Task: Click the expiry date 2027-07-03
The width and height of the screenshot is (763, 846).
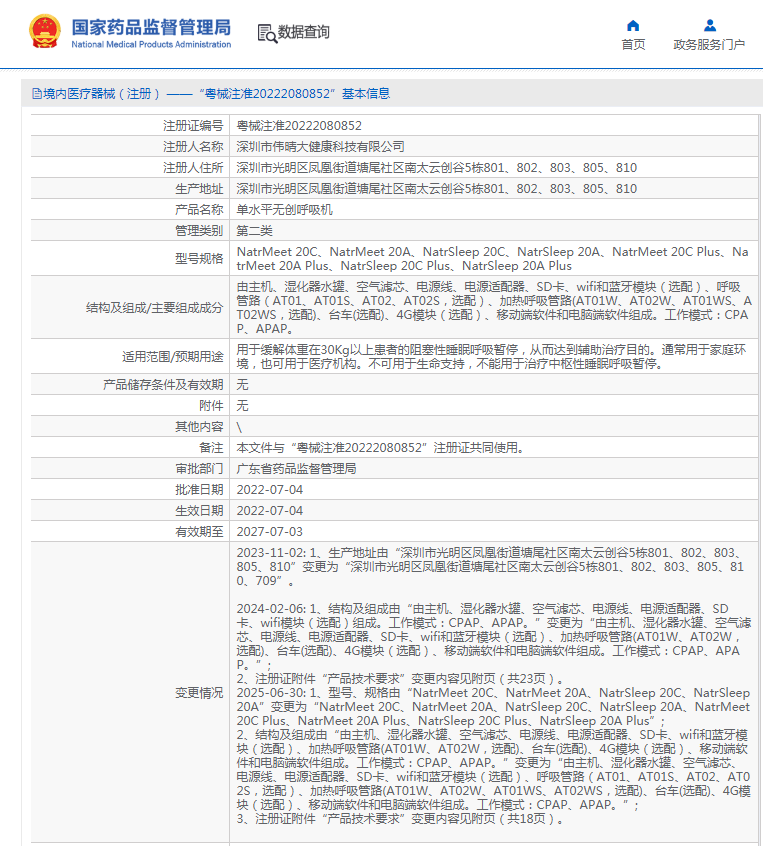Action: click(x=269, y=532)
